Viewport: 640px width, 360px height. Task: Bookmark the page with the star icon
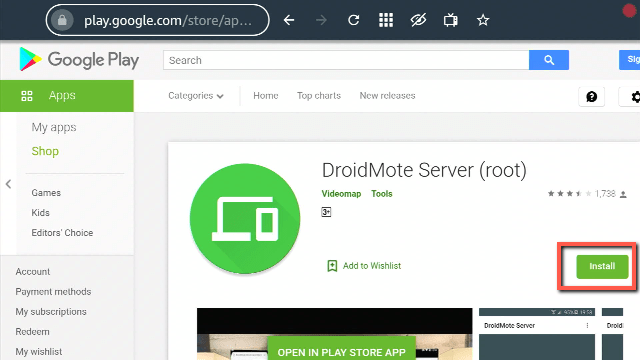click(483, 20)
